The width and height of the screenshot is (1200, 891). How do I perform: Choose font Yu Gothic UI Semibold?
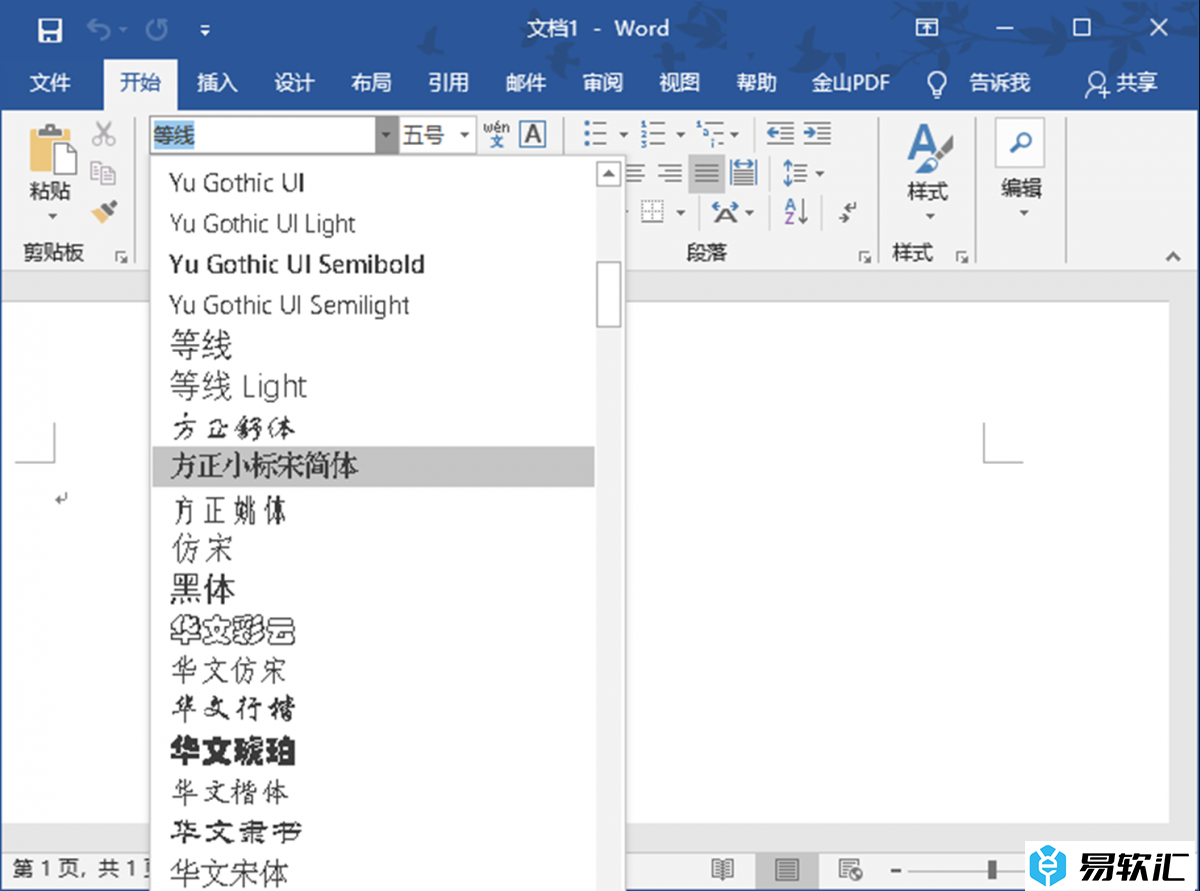pos(373,264)
